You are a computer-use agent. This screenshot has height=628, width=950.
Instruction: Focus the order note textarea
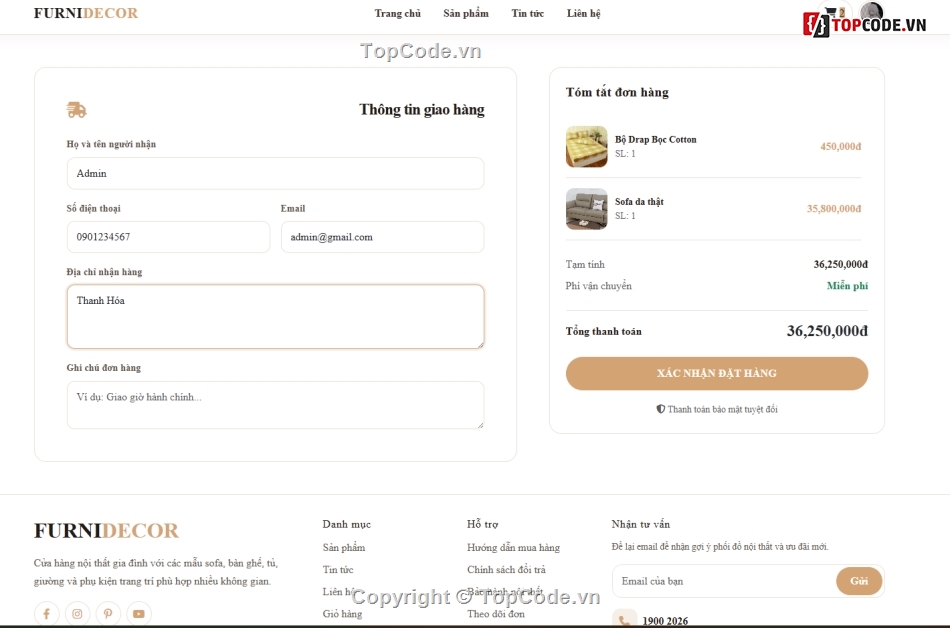tap(276, 405)
